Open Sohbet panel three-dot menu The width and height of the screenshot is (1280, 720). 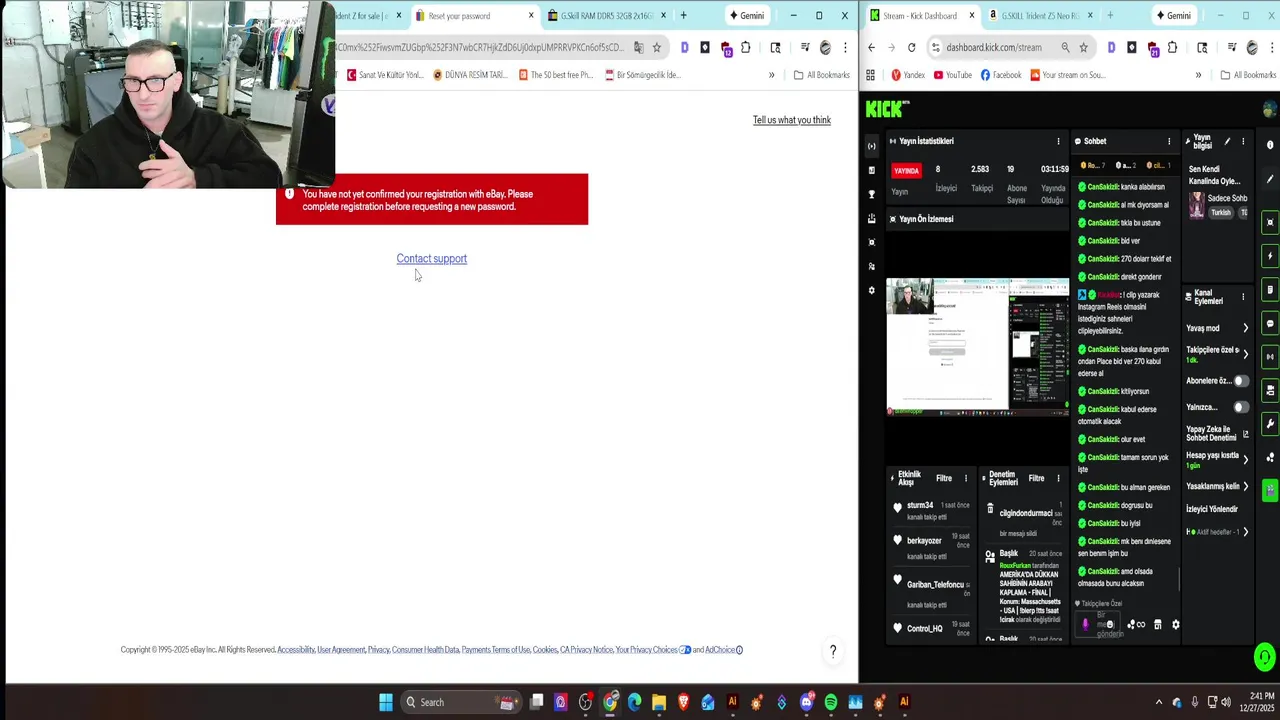1168,141
